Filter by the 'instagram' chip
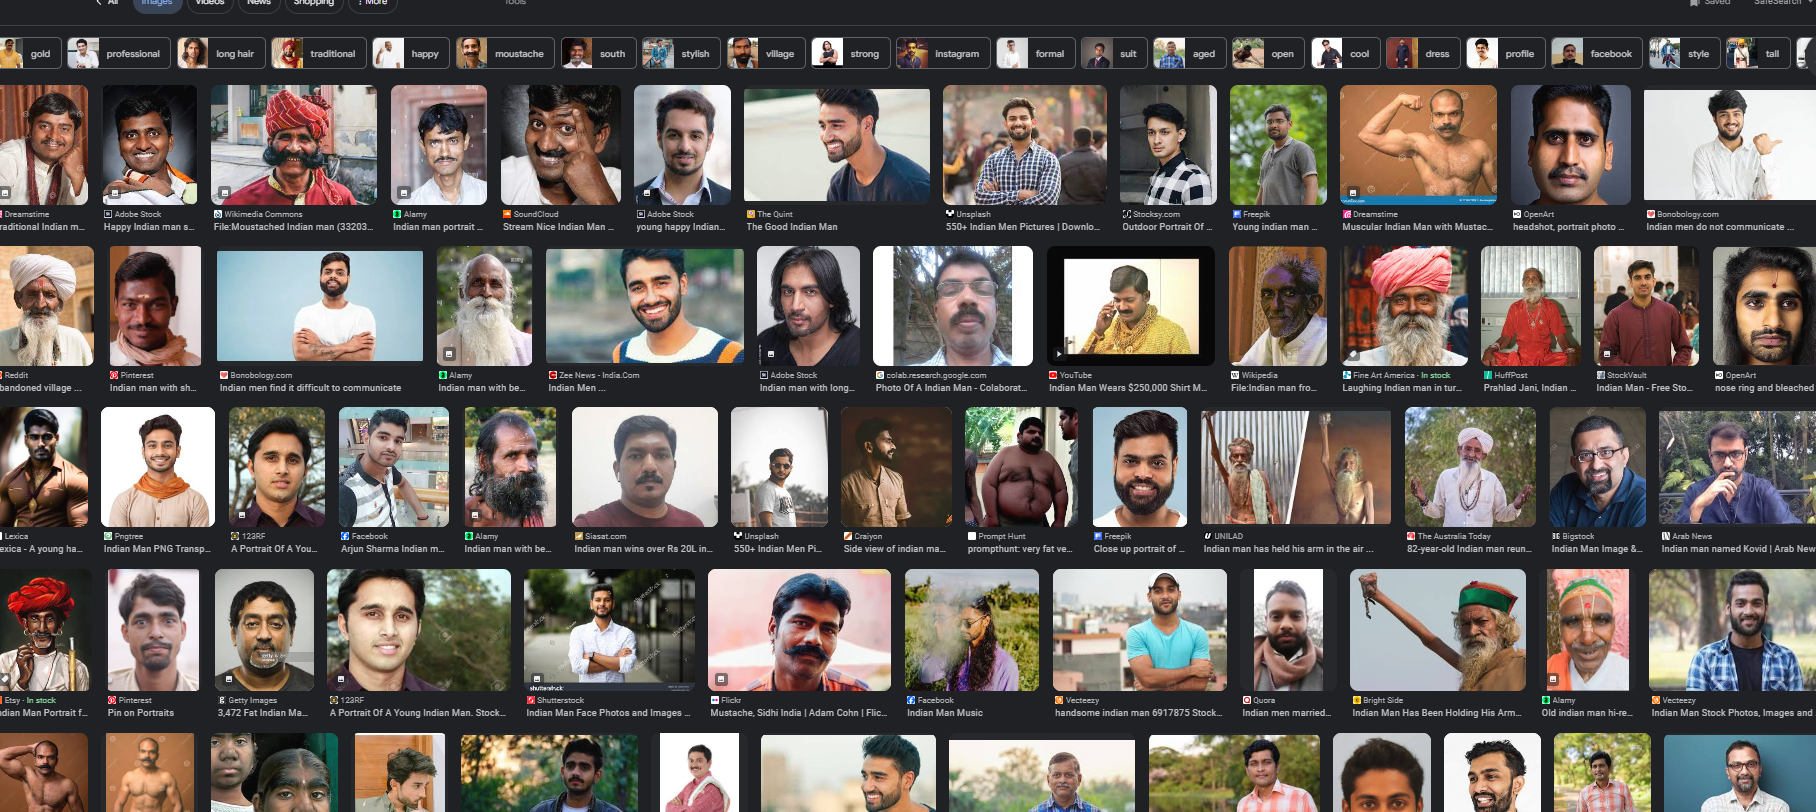Image resolution: width=1816 pixels, height=812 pixels. pos(943,54)
